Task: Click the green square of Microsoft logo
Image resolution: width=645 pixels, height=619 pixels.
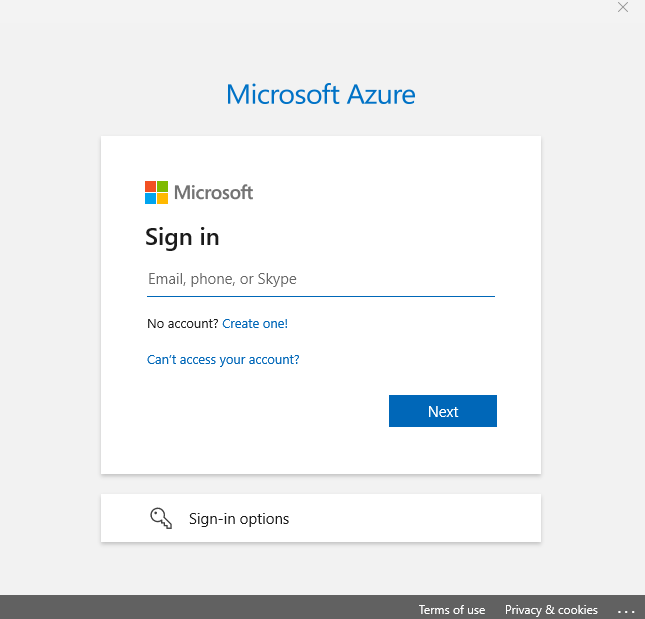Action: pos(162,186)
